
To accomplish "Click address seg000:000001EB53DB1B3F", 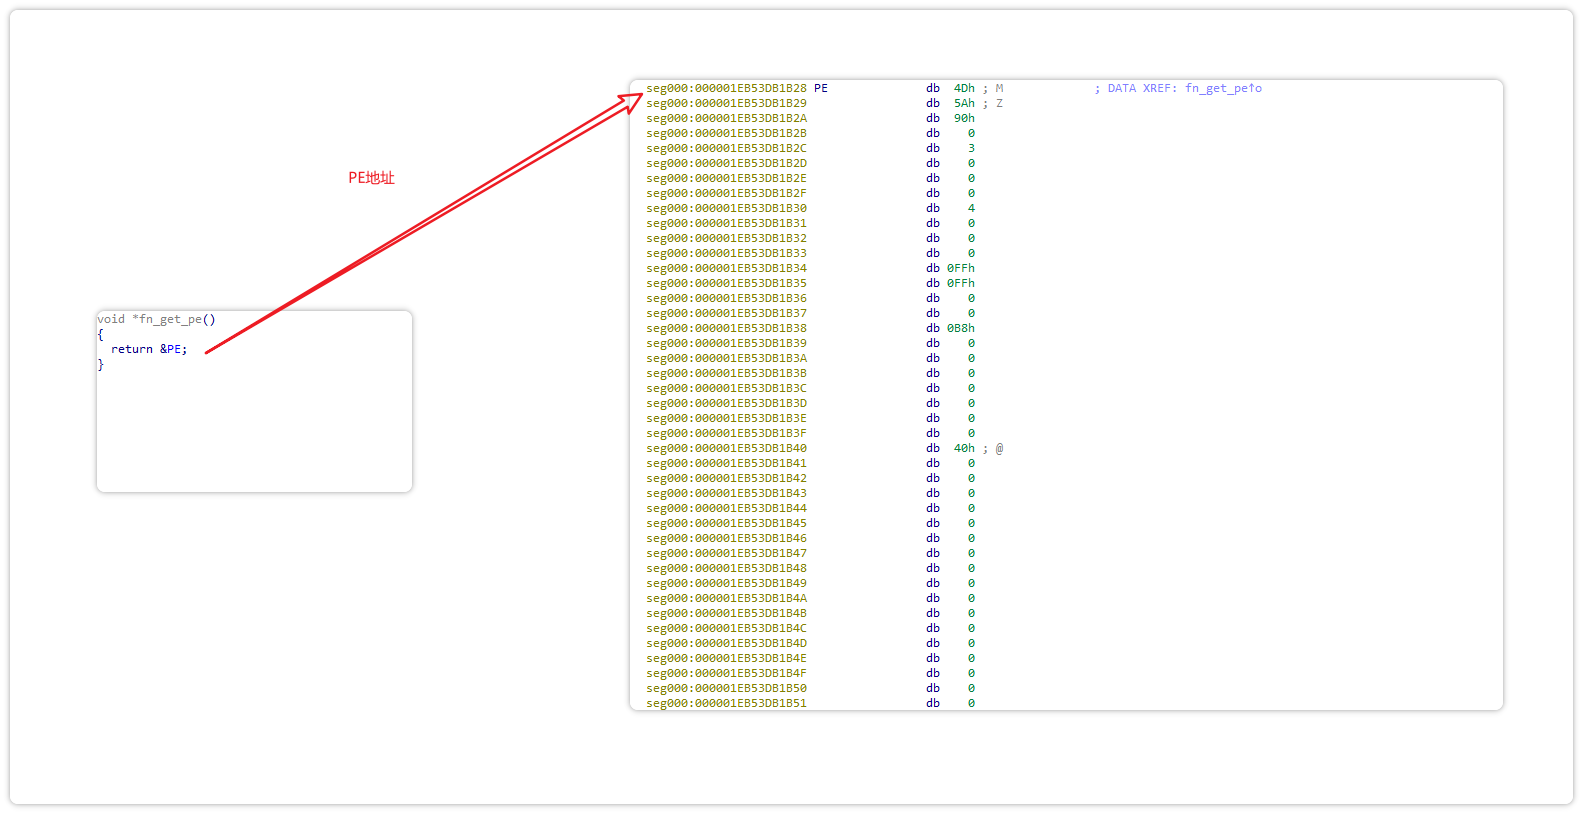I will (726, 433).
